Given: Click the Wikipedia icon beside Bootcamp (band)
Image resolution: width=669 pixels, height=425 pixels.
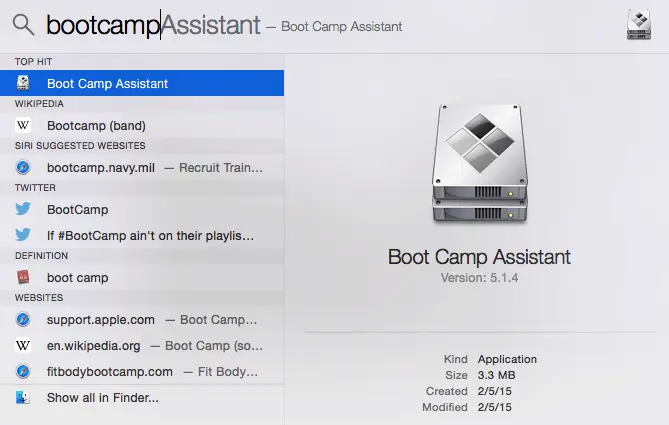Looking at the screenshot, I should click(x=23, y=126).
